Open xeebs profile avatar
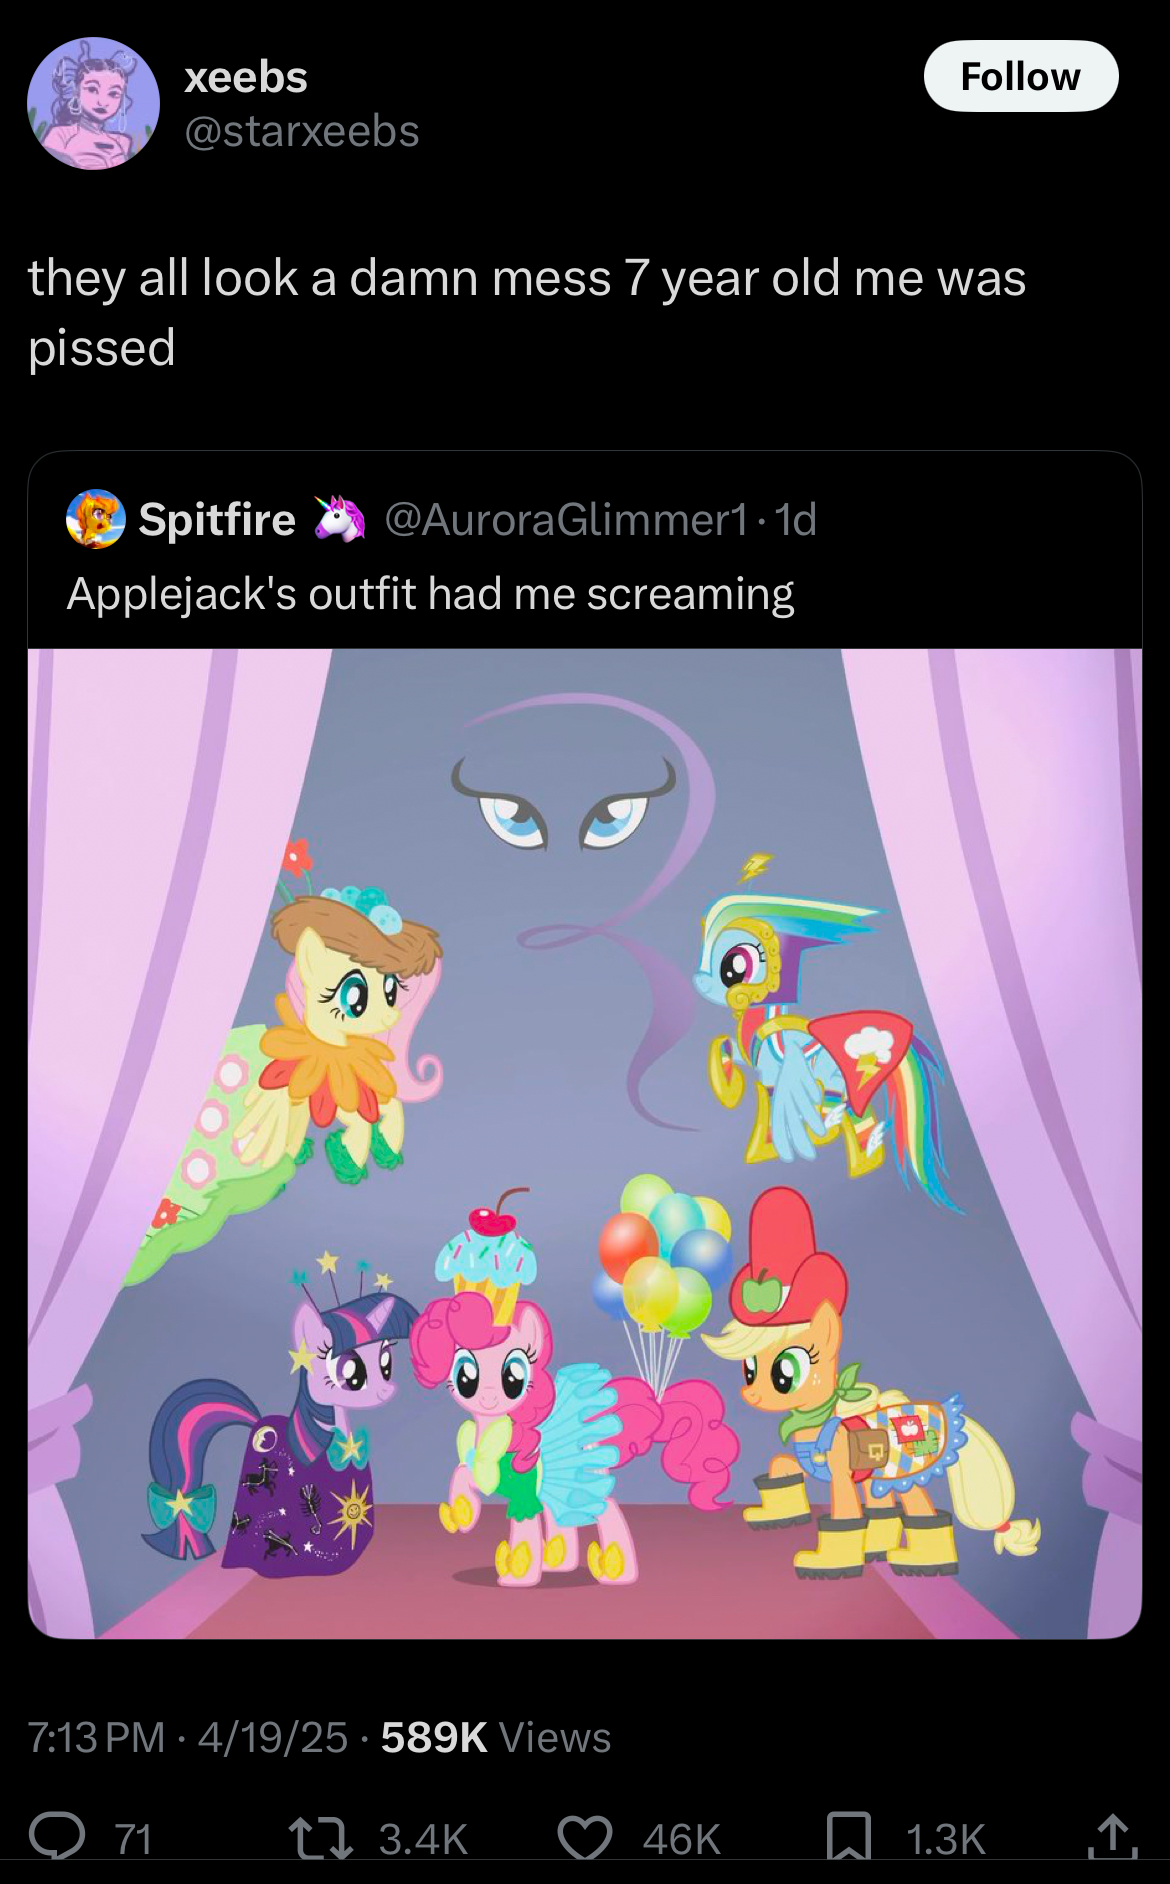Viewport: 1170px width, 1884px height. 93,104
